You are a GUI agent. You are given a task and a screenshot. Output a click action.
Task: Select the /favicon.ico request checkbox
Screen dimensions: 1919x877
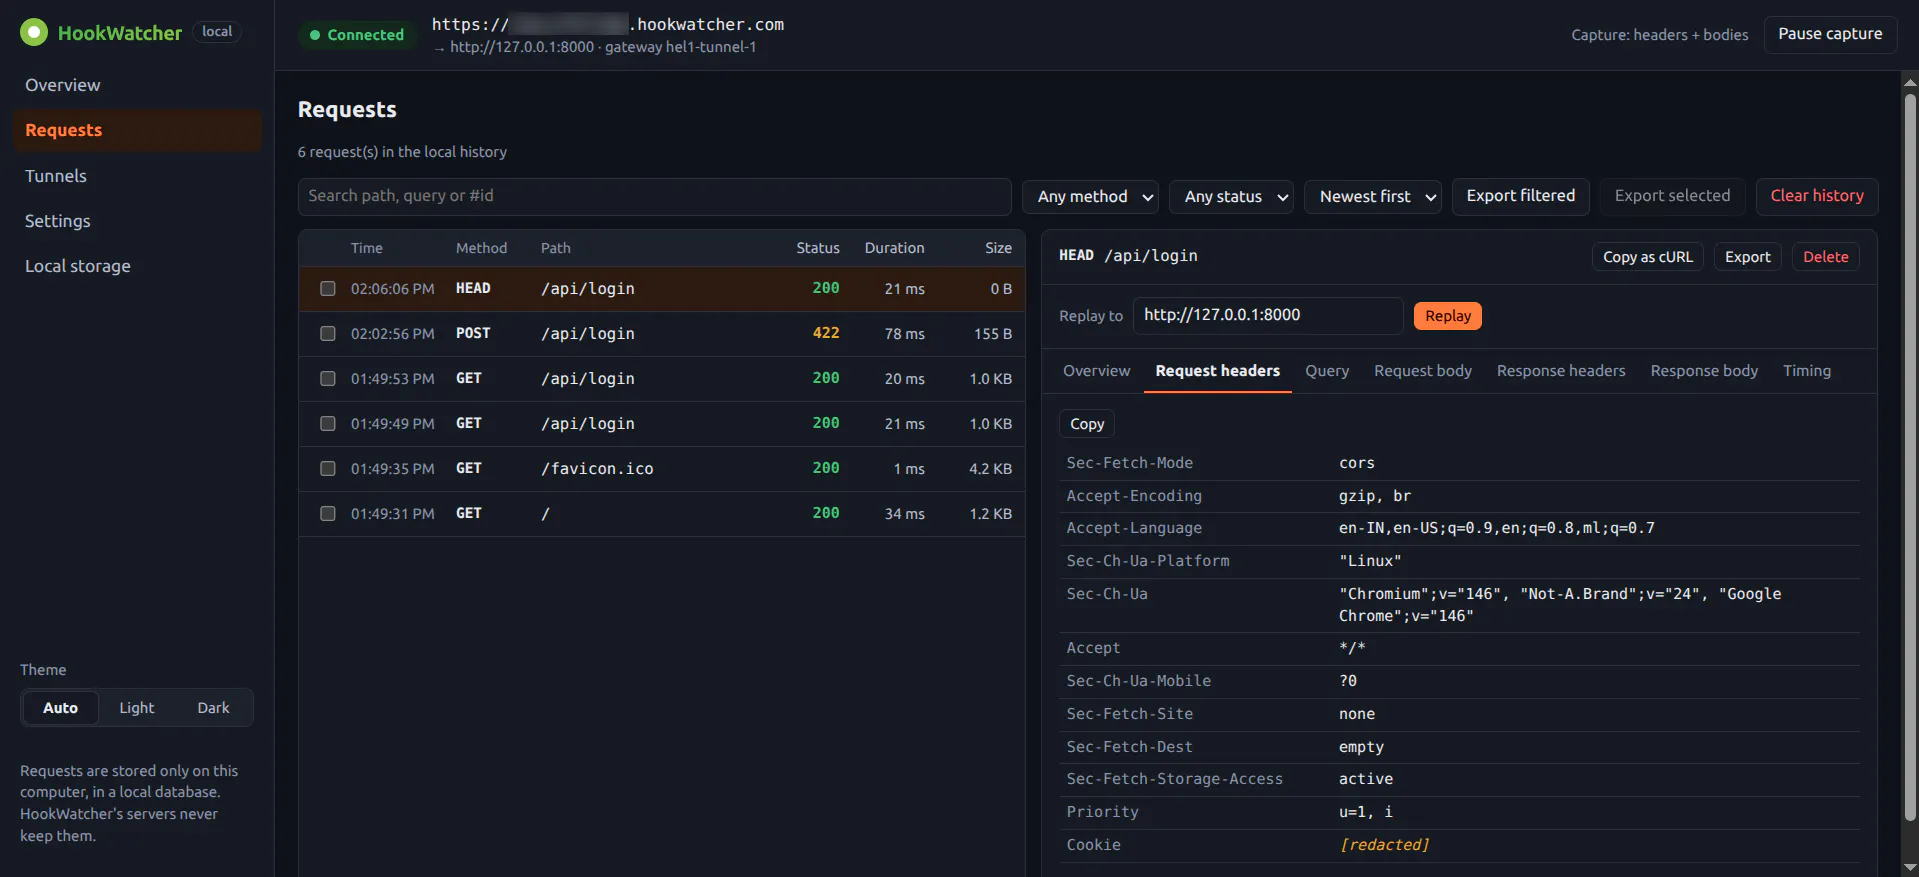tap(327, 469)
